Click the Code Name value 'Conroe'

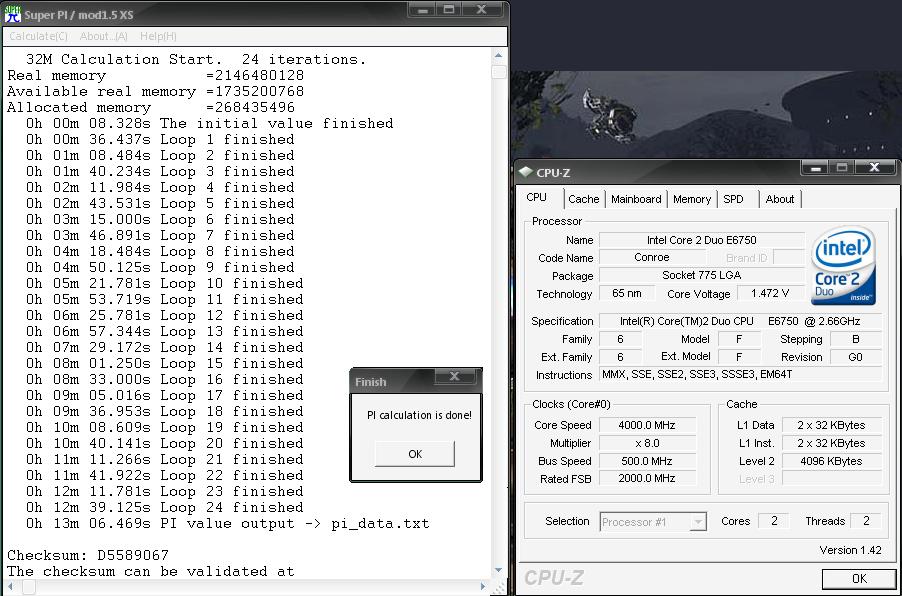651,257
